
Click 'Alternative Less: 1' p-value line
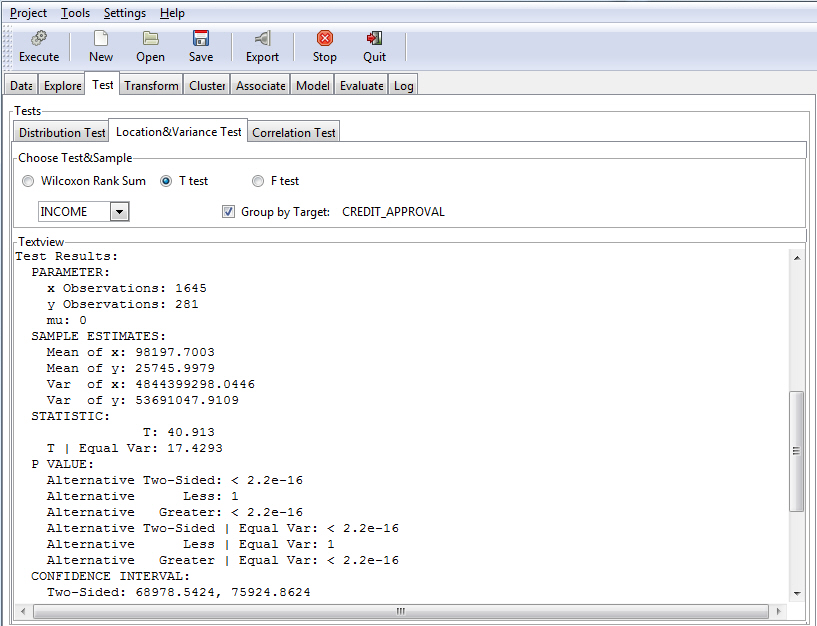click(143, 496)
